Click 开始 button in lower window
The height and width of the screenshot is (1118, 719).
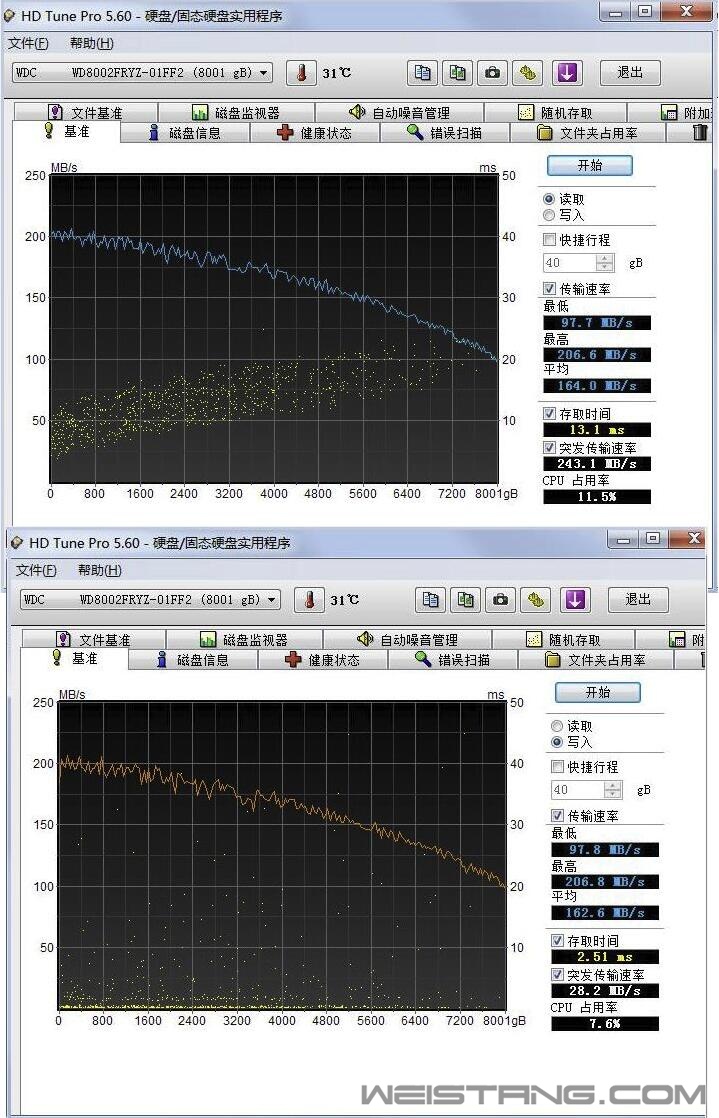[x=598, y=692]
